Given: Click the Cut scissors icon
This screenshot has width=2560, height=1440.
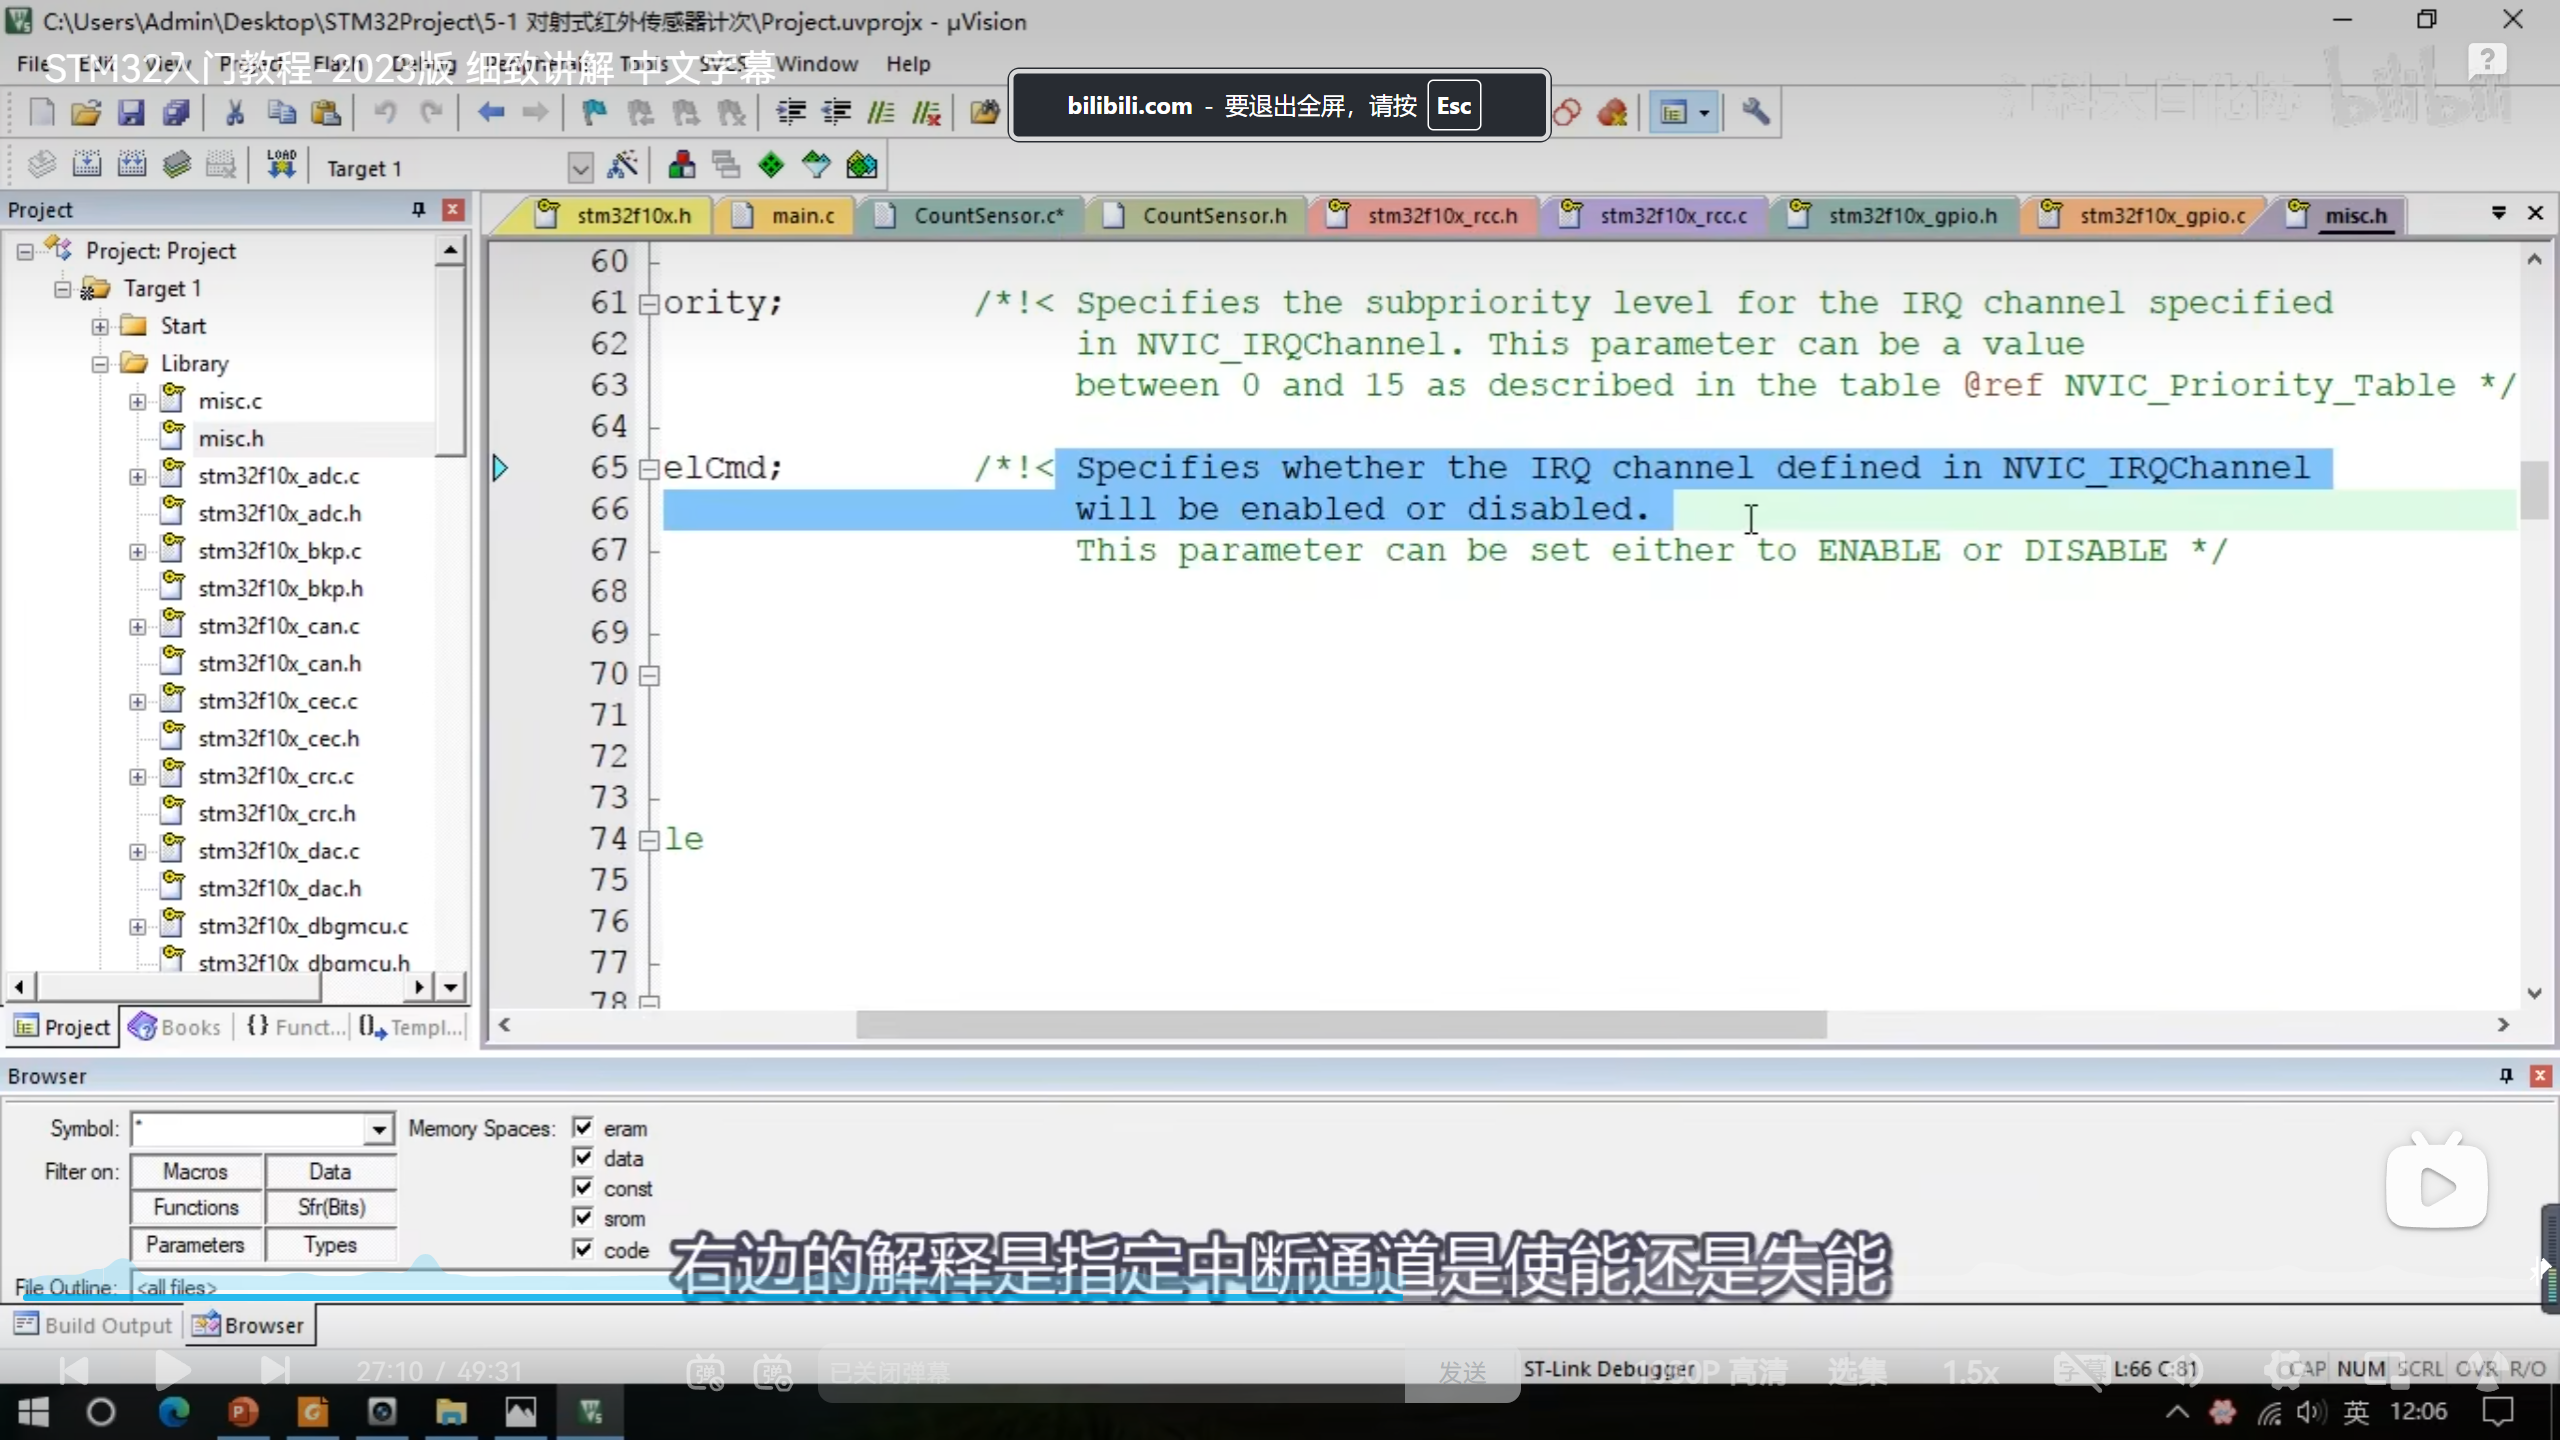Looking at the screenshot, I should coord(234,112).
